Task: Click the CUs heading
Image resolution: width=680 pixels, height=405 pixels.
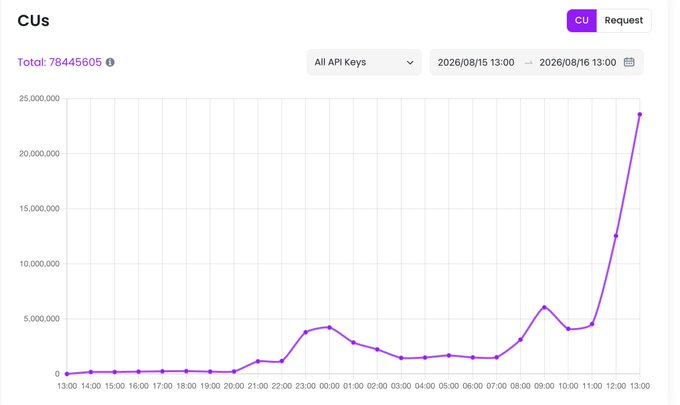Action: tap(33, 21)
